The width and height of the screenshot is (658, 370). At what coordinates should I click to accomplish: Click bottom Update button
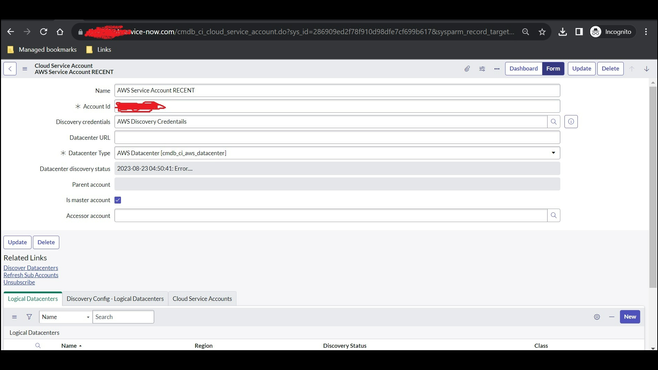tap(17, 242)
